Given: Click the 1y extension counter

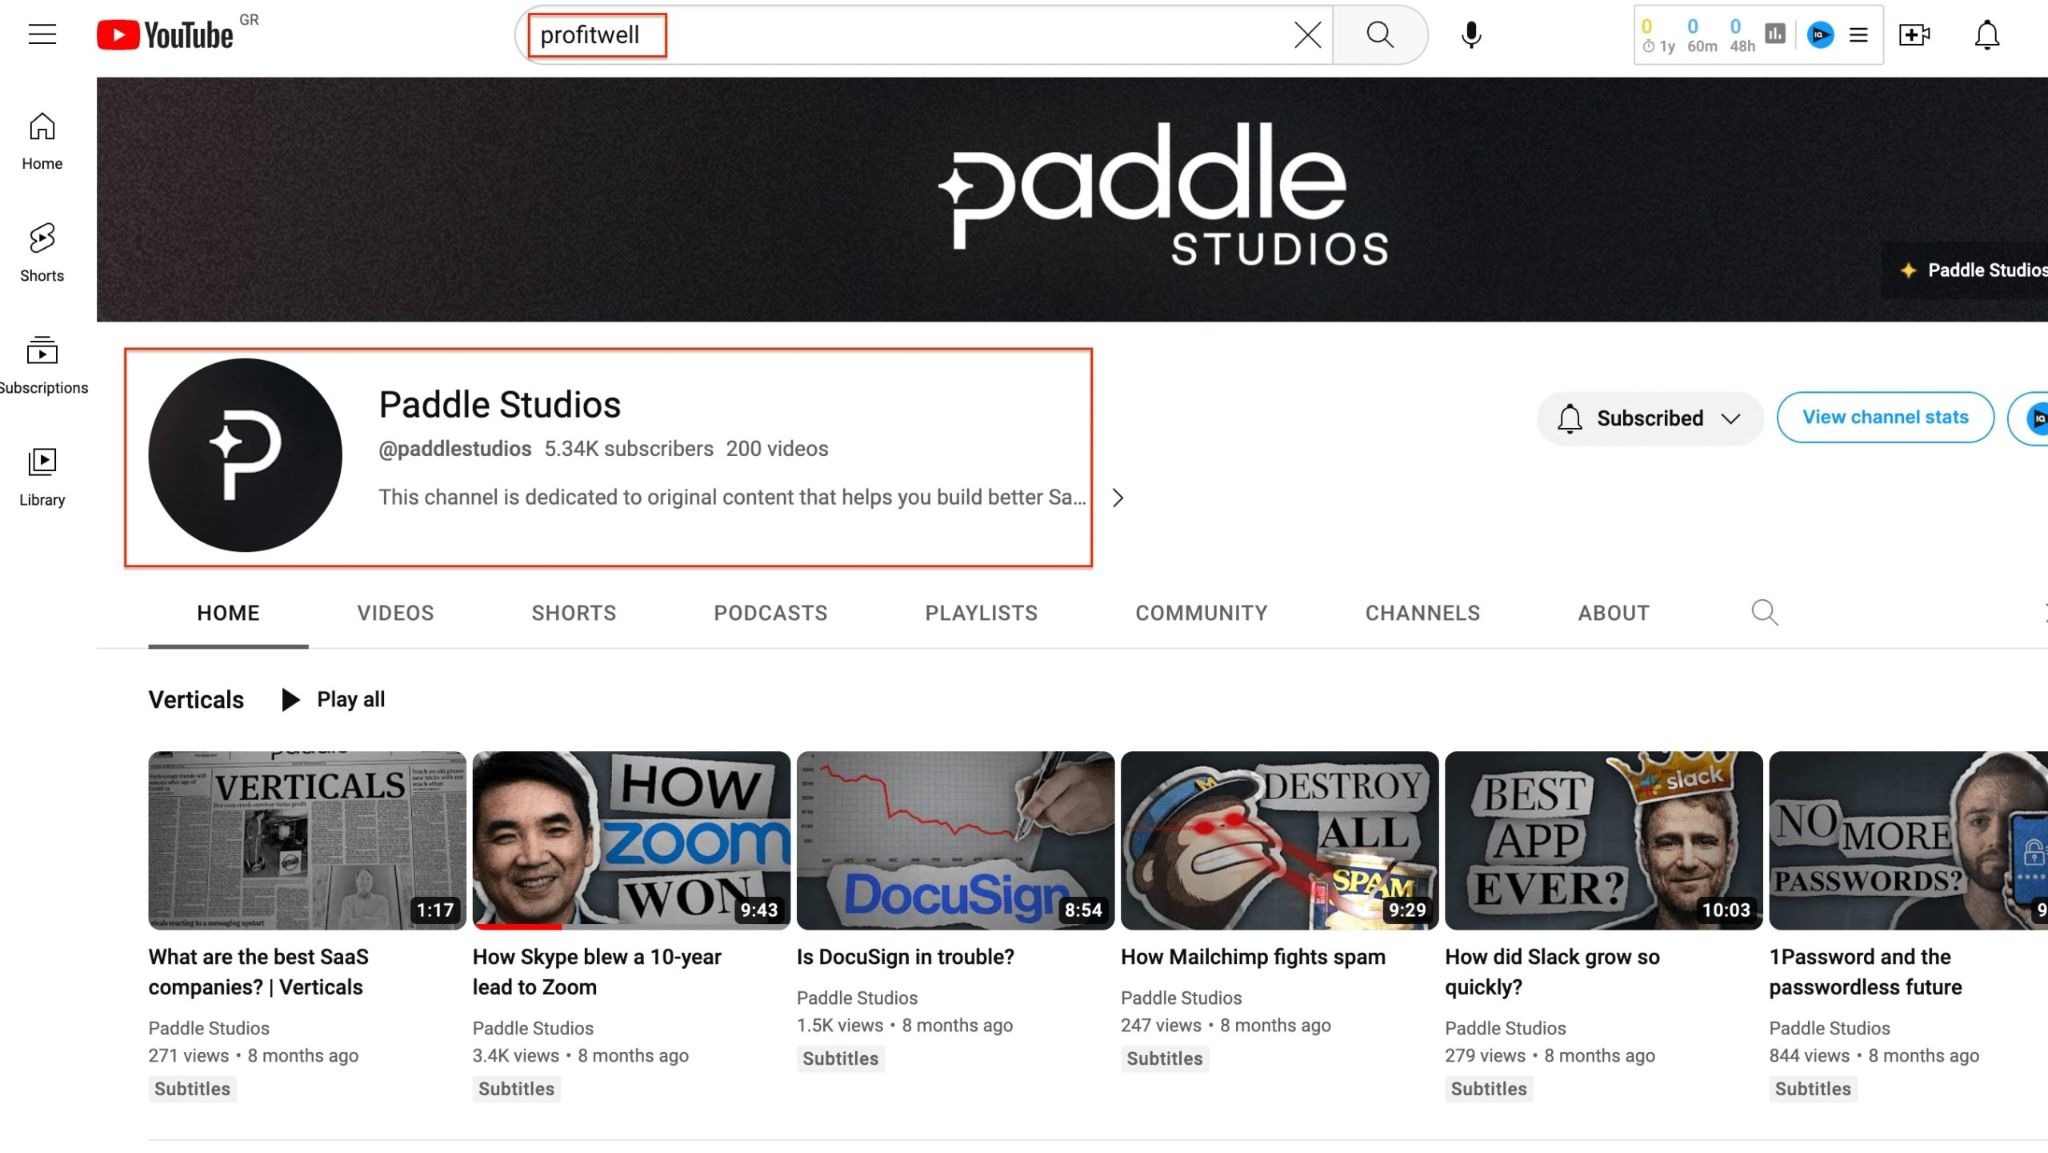Looking at the screenshot, I should [1659, 35].
